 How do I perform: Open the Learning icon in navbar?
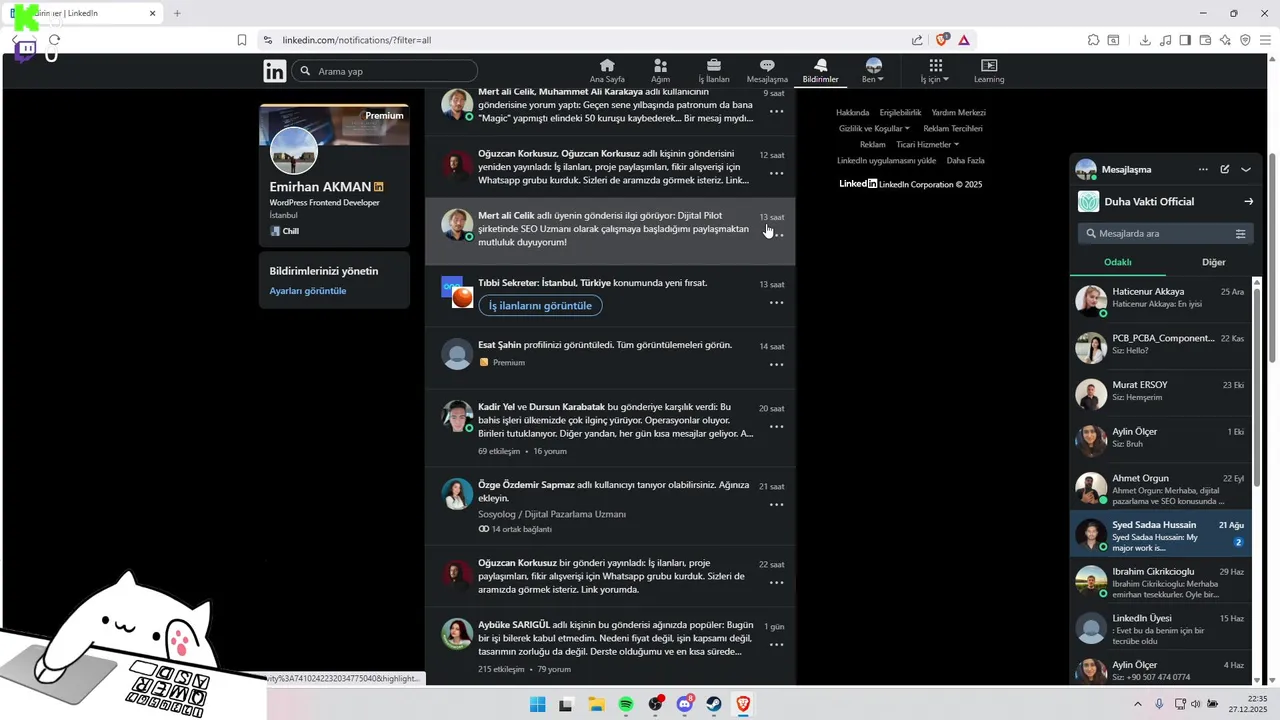989,71
